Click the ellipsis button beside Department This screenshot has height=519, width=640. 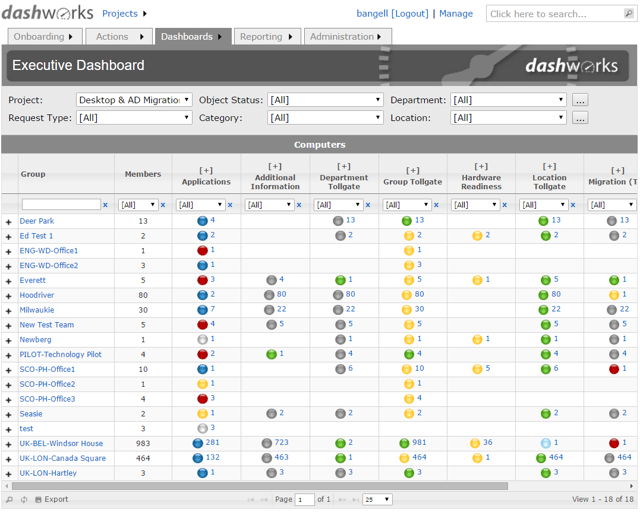pyautogui.click(x=580, y=100)
